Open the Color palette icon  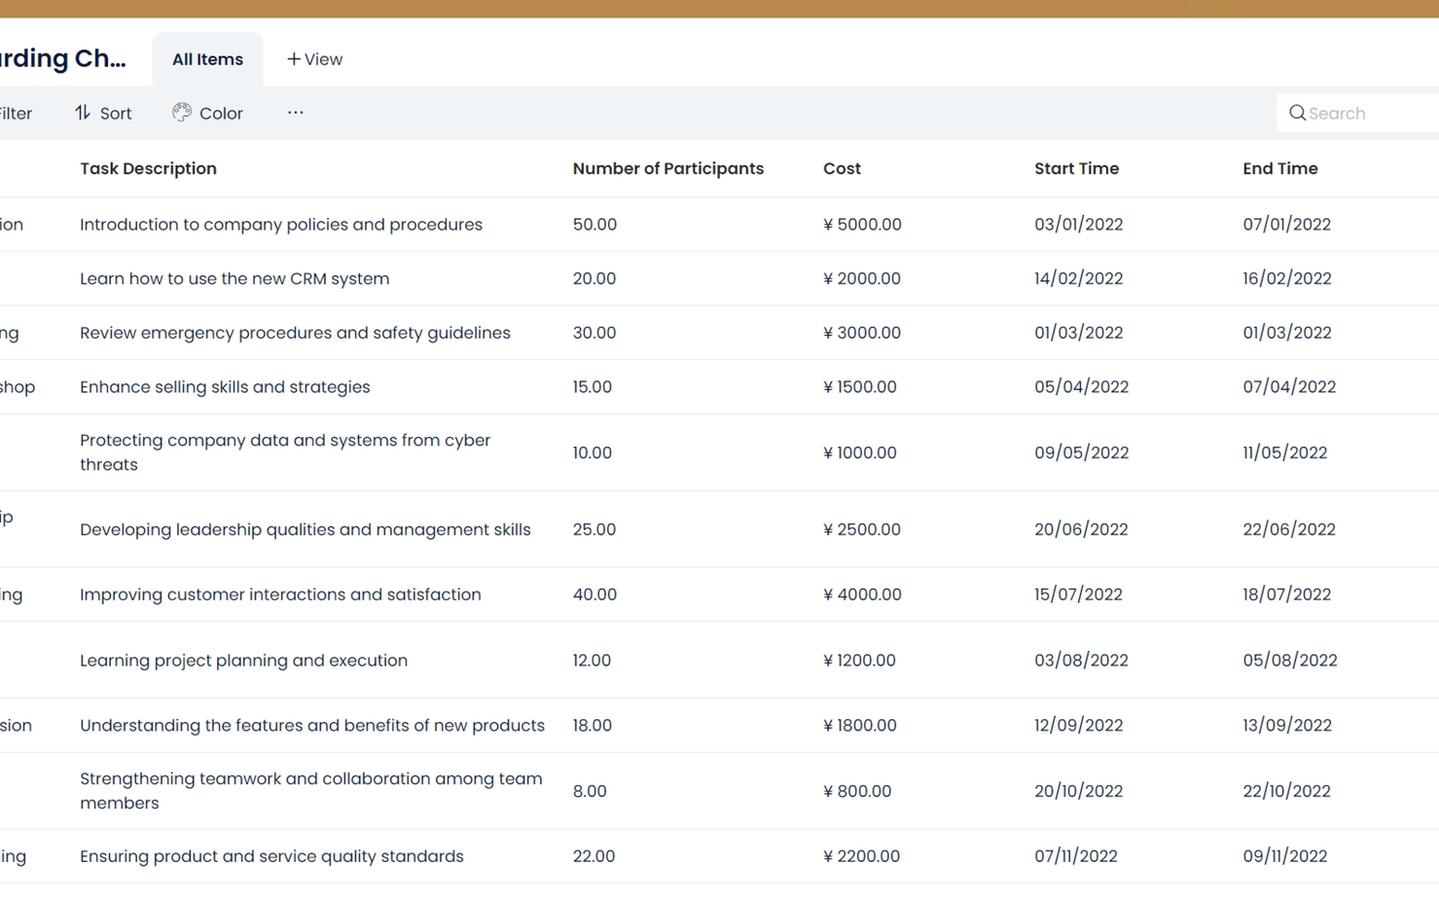point(181,113)
